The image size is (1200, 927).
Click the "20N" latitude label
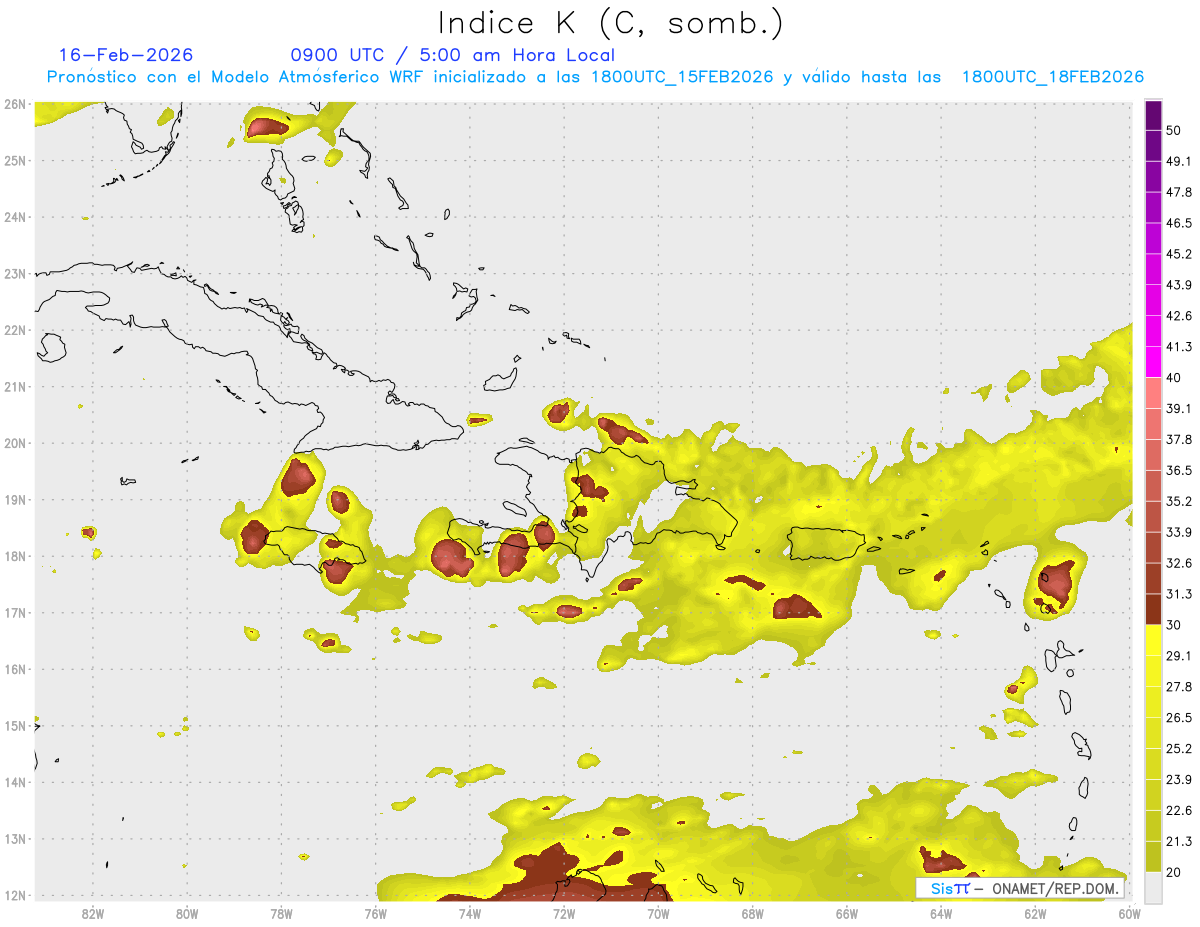click(14, 443)
